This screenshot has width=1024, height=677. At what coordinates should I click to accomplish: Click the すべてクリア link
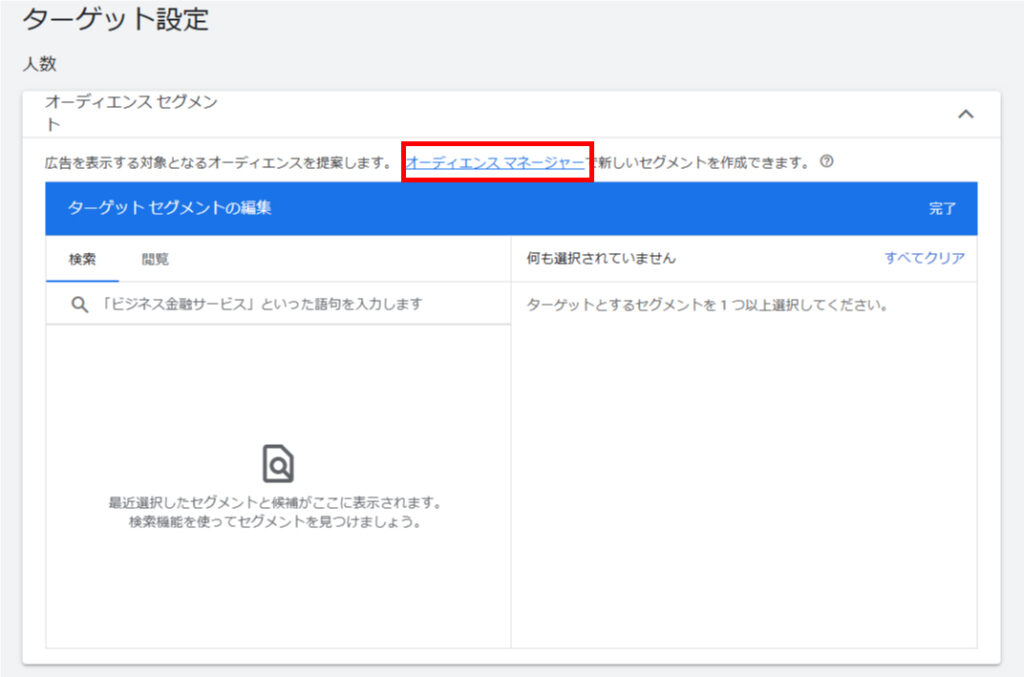coord(924,258)
